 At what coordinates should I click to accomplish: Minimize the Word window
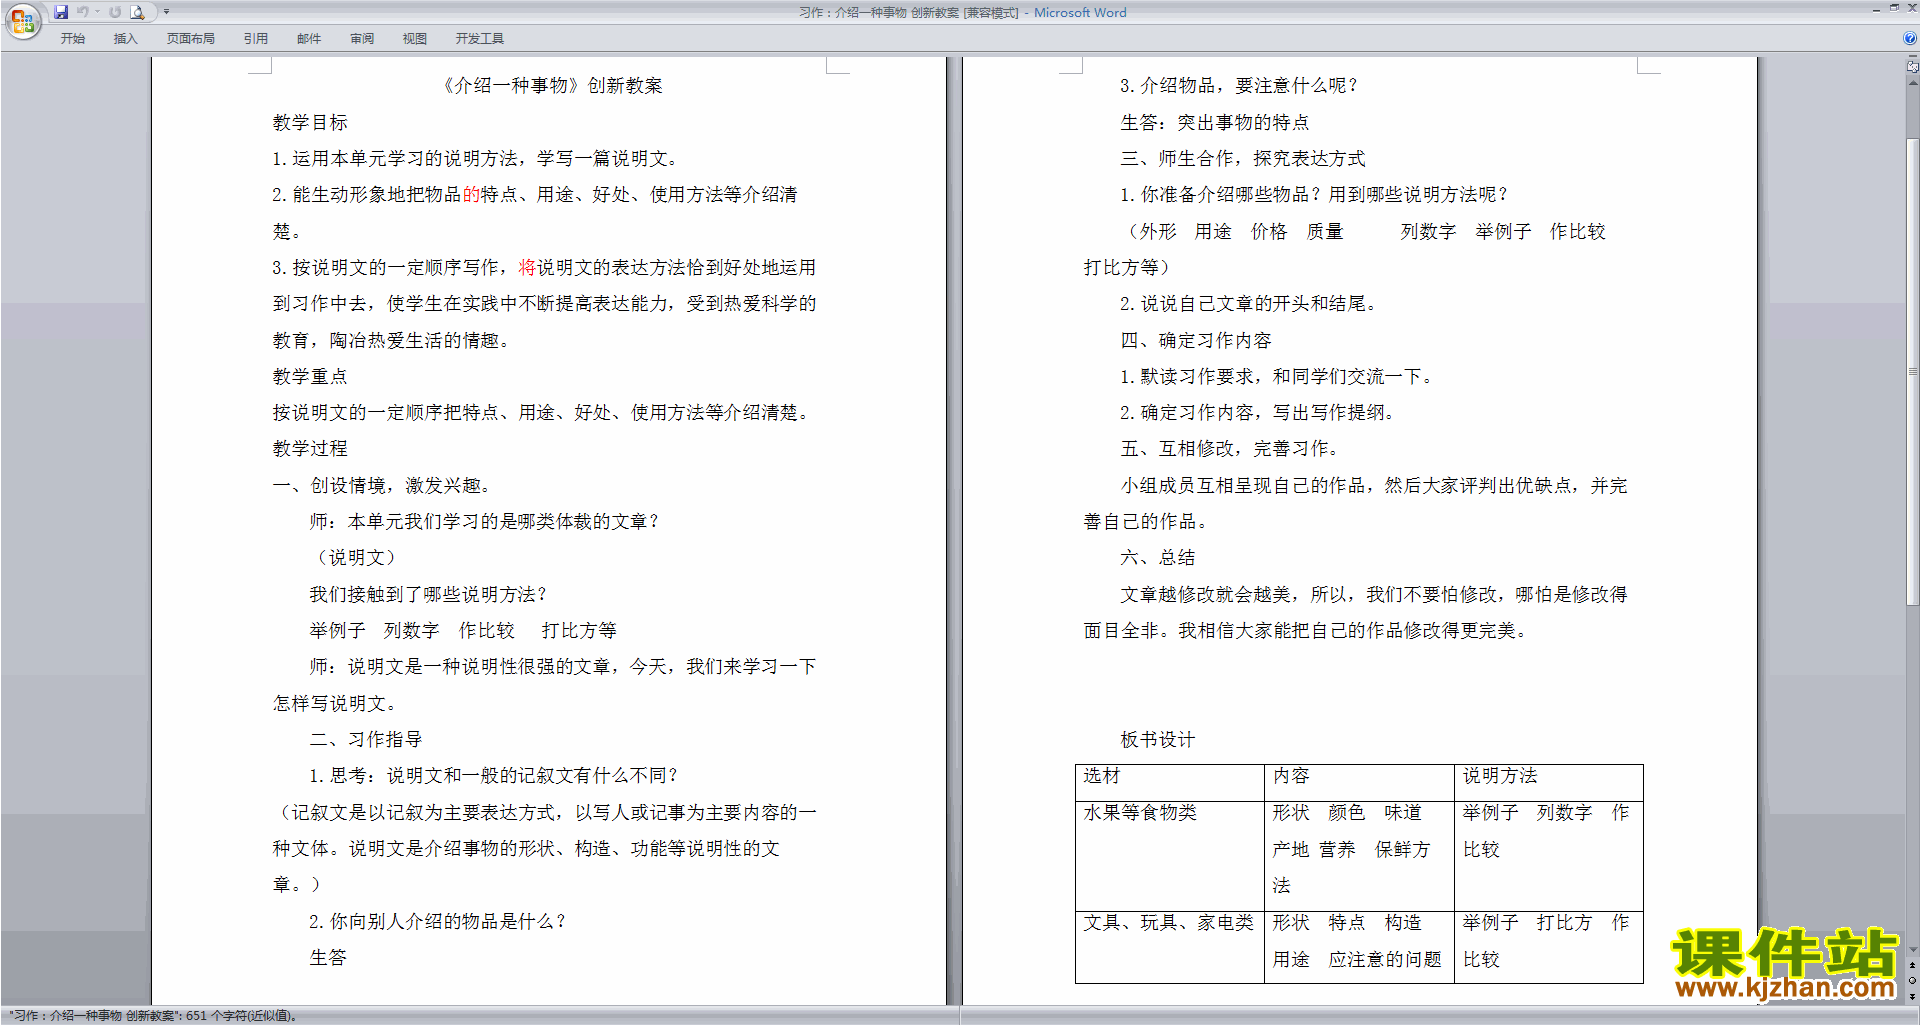(1876, 8)
